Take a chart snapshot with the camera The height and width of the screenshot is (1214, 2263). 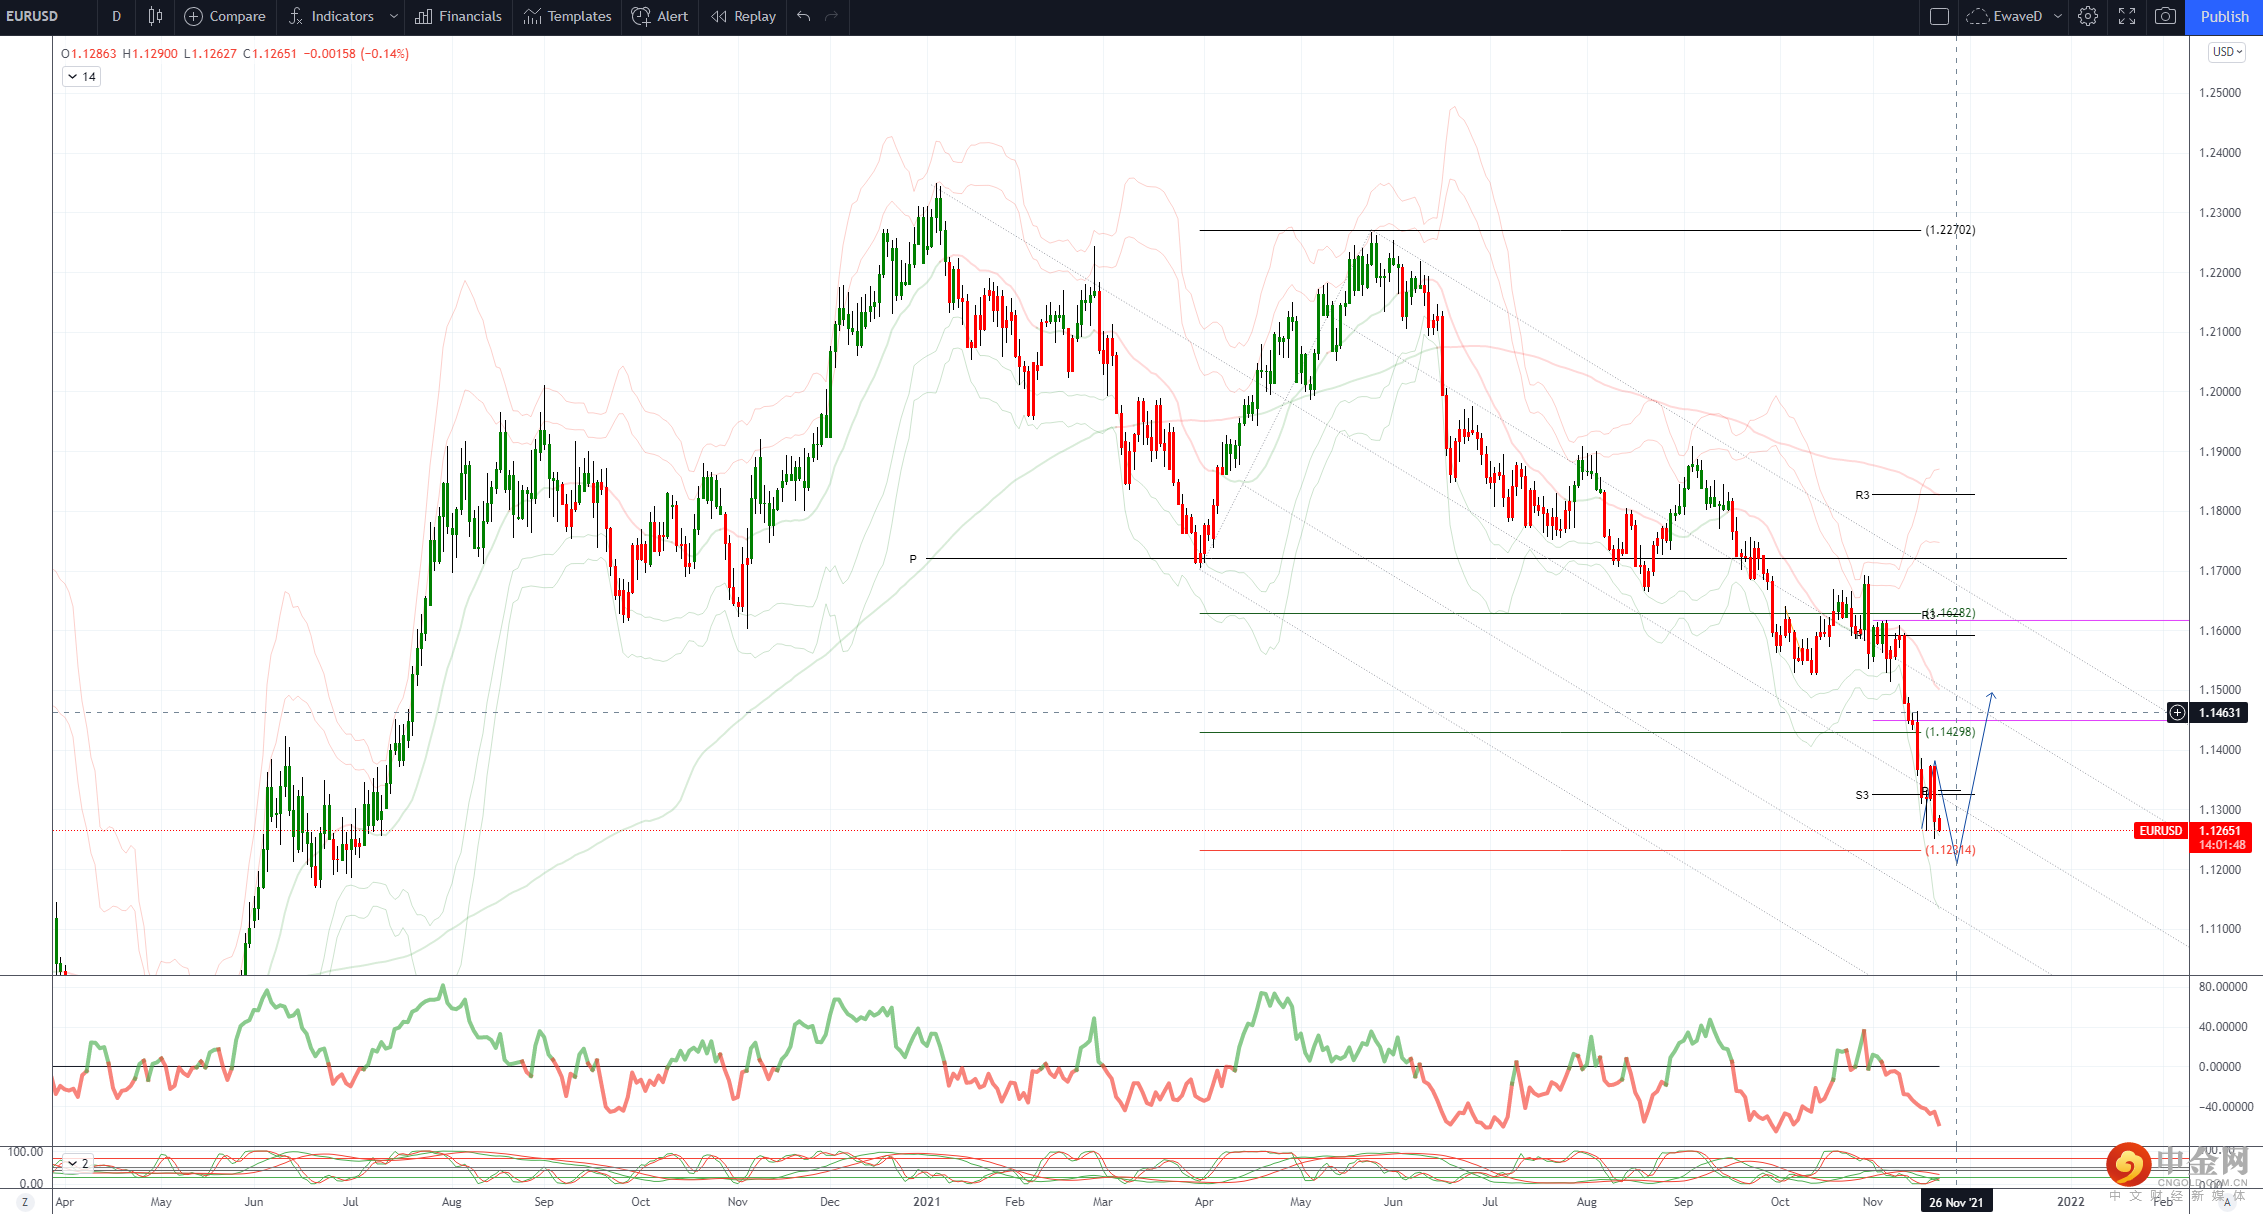(x=2165, y=16)
